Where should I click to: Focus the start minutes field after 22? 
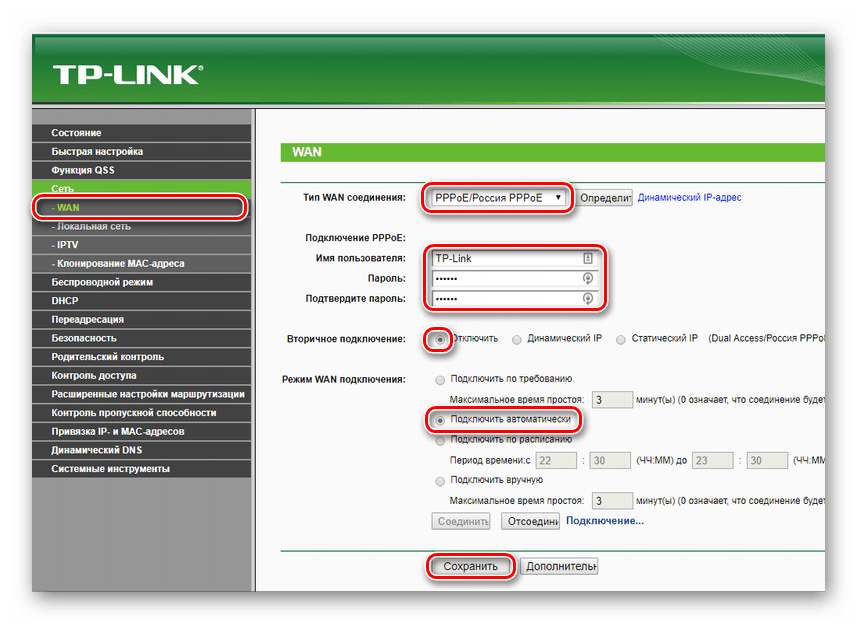(610, 461)
